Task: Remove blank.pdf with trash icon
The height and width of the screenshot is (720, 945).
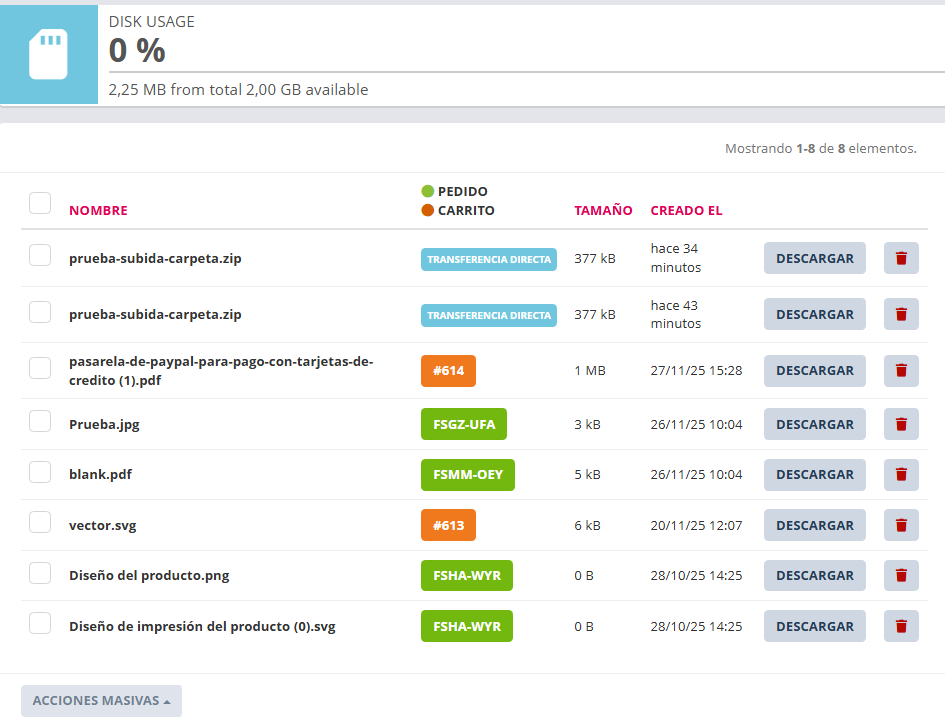Action: click(x=901, y=475)
